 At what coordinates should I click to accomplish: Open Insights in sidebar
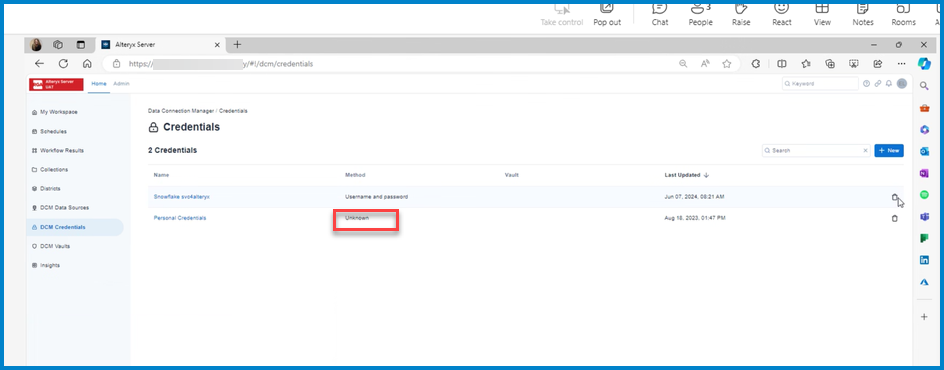(x=46, y=265)
